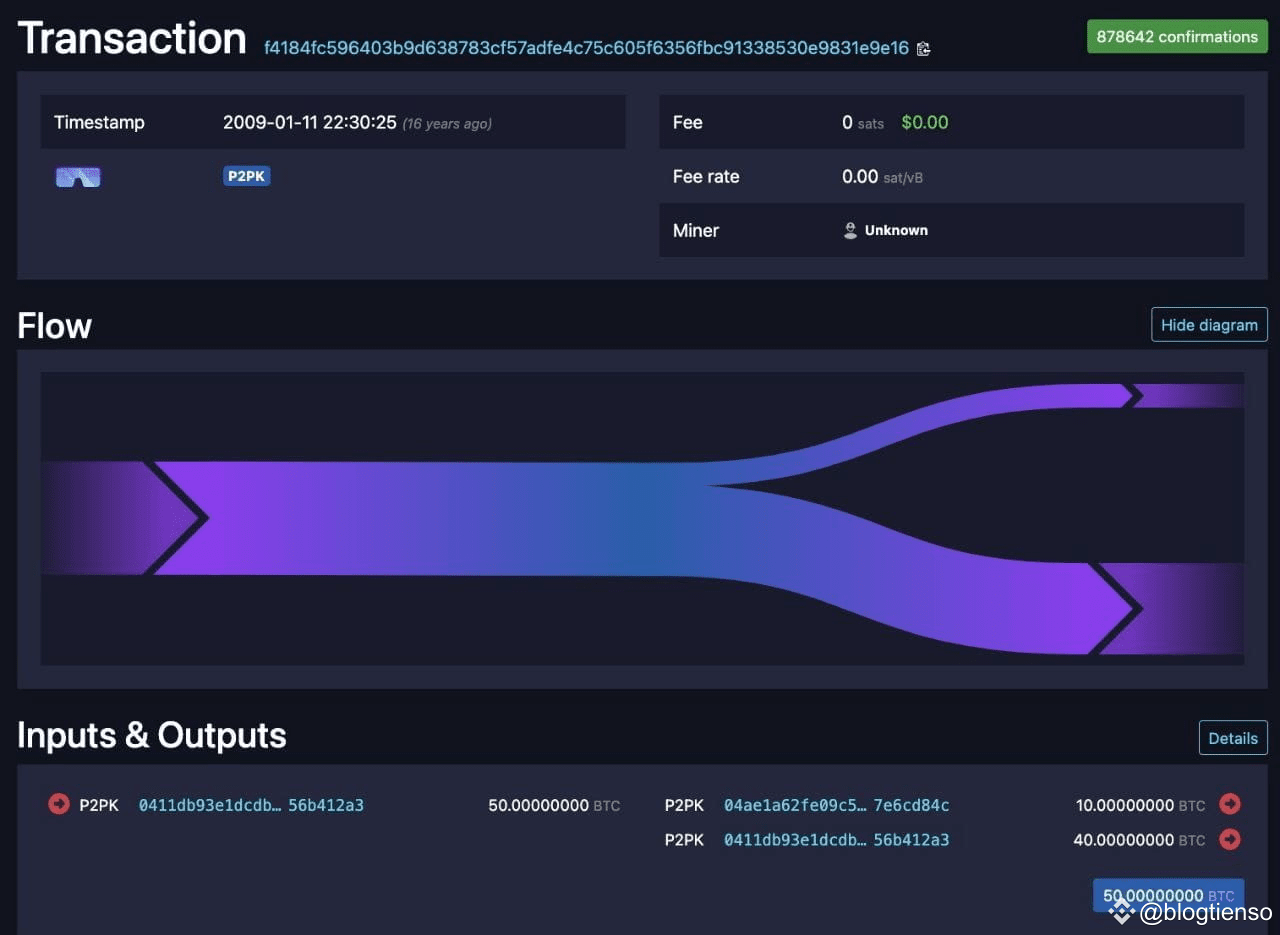
Task: Click the red arrow beside the 40 BTC output
Action: [1231, 840]
